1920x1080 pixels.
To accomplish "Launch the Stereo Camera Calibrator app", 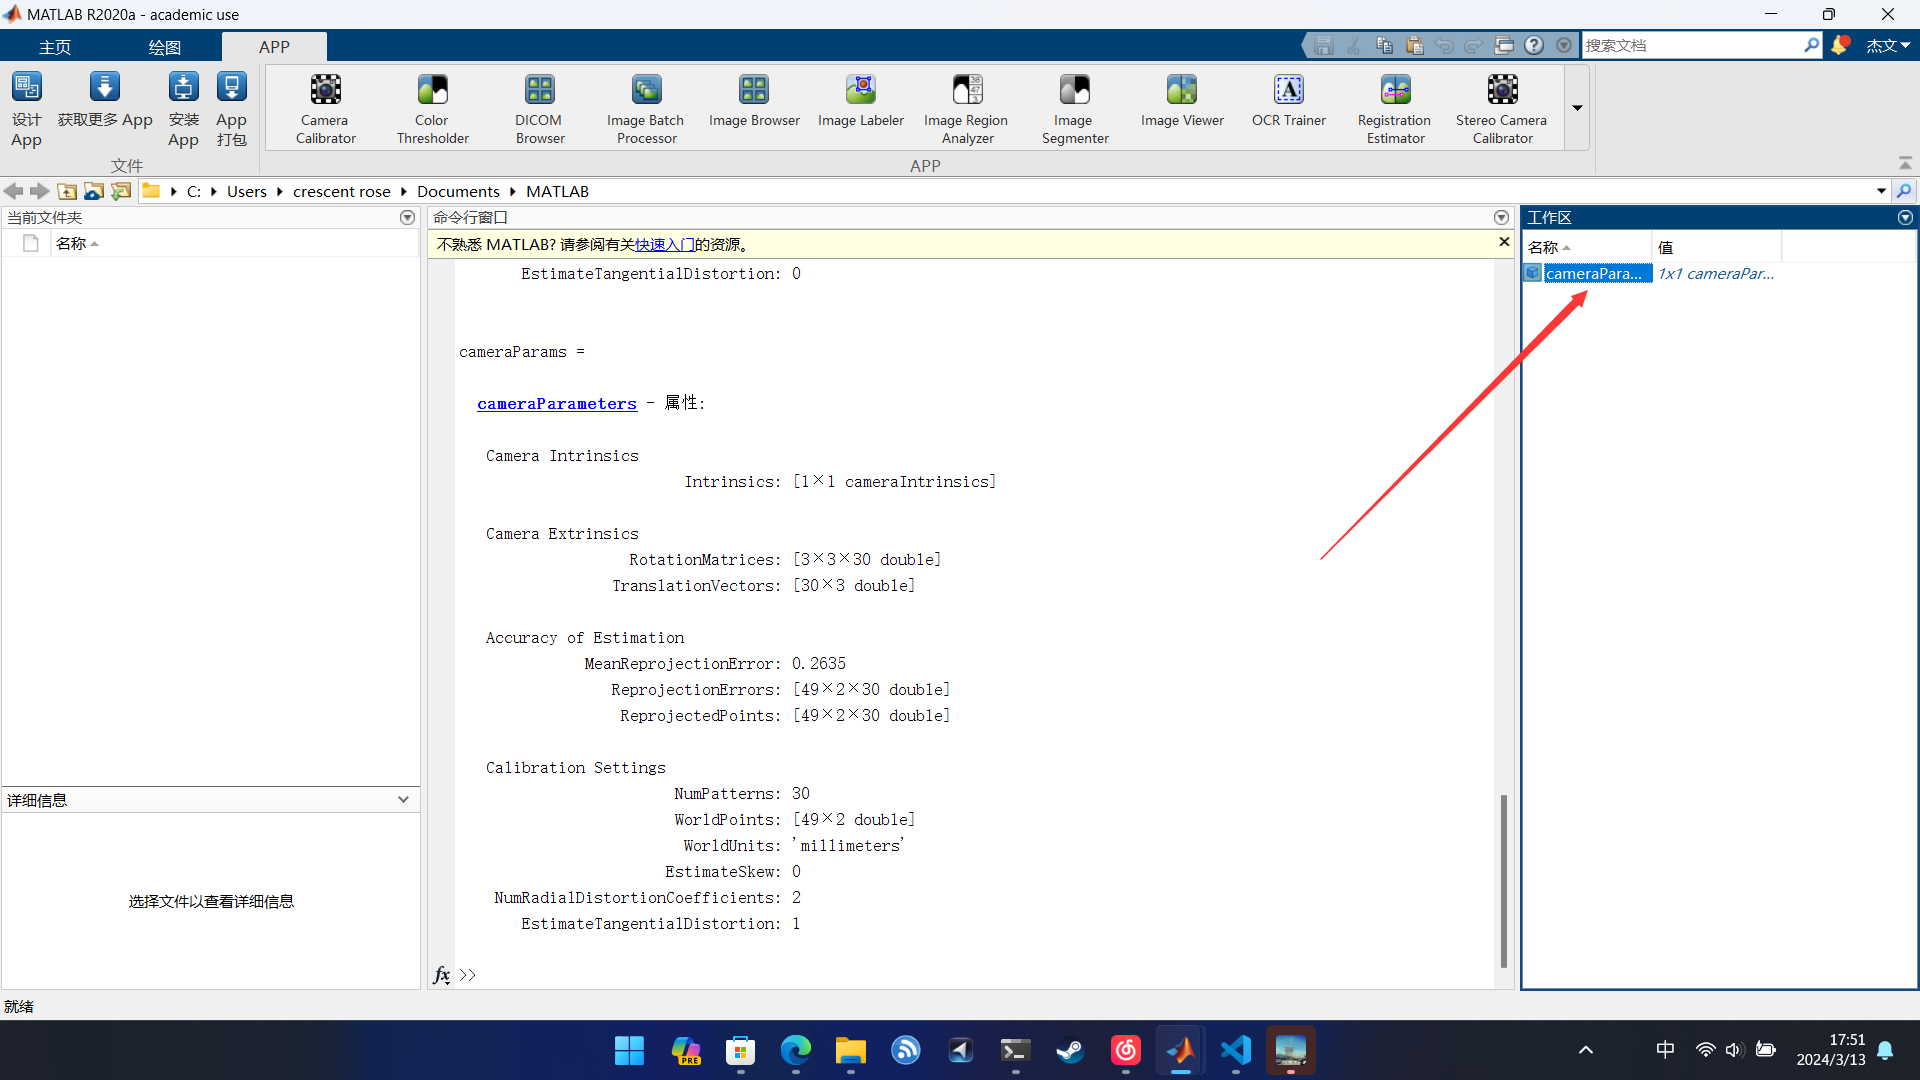I will point(1502,108).
